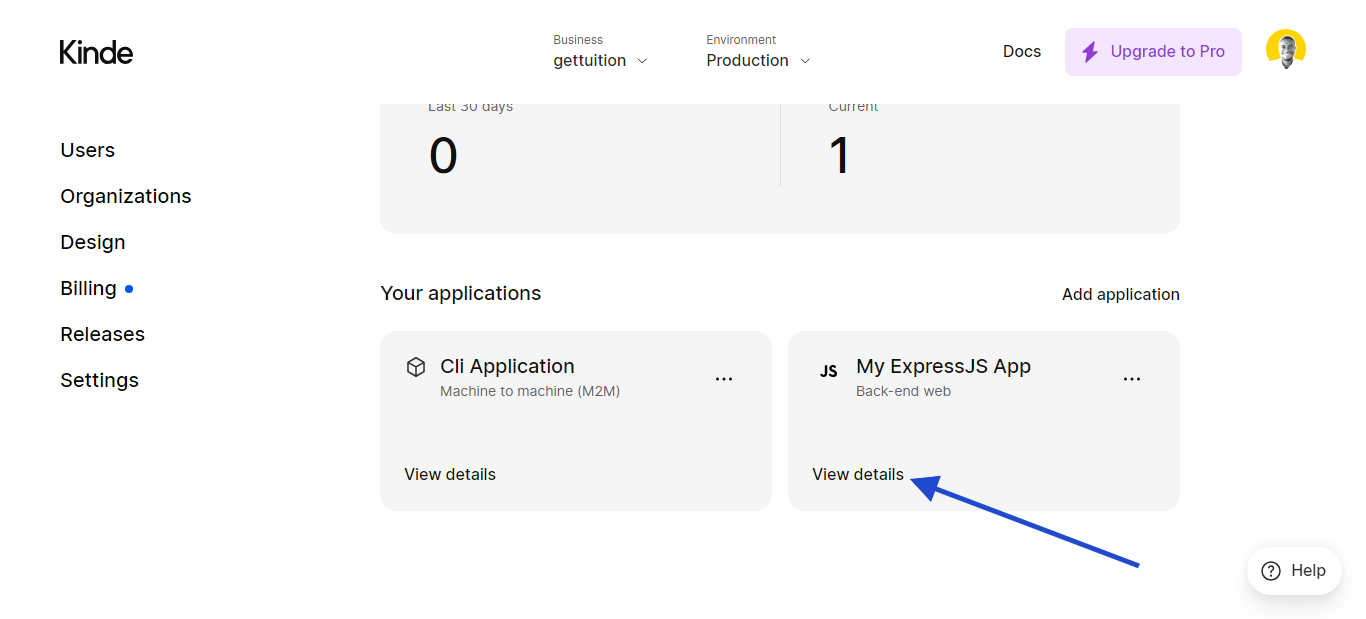Click the Back-end web subtitle

pos(903,391)
